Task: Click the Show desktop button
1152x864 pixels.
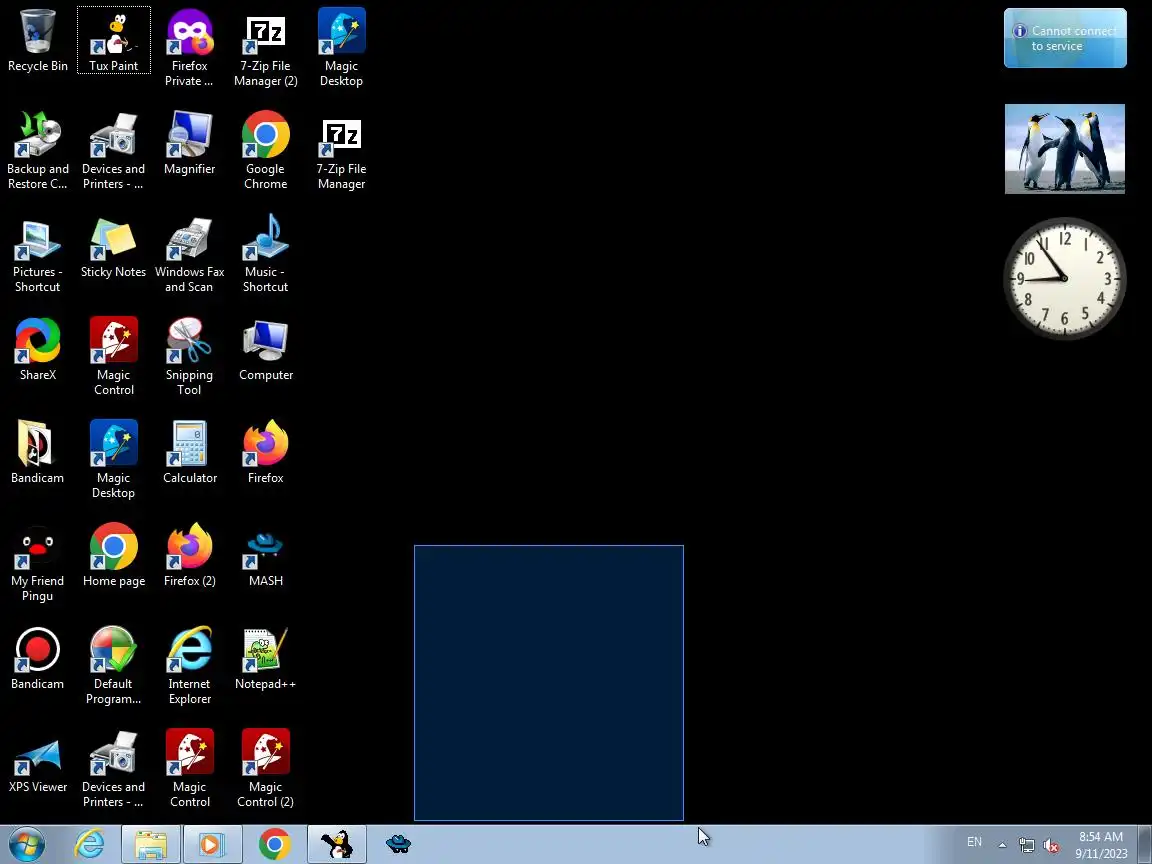Action: (x=1145, y=844)
